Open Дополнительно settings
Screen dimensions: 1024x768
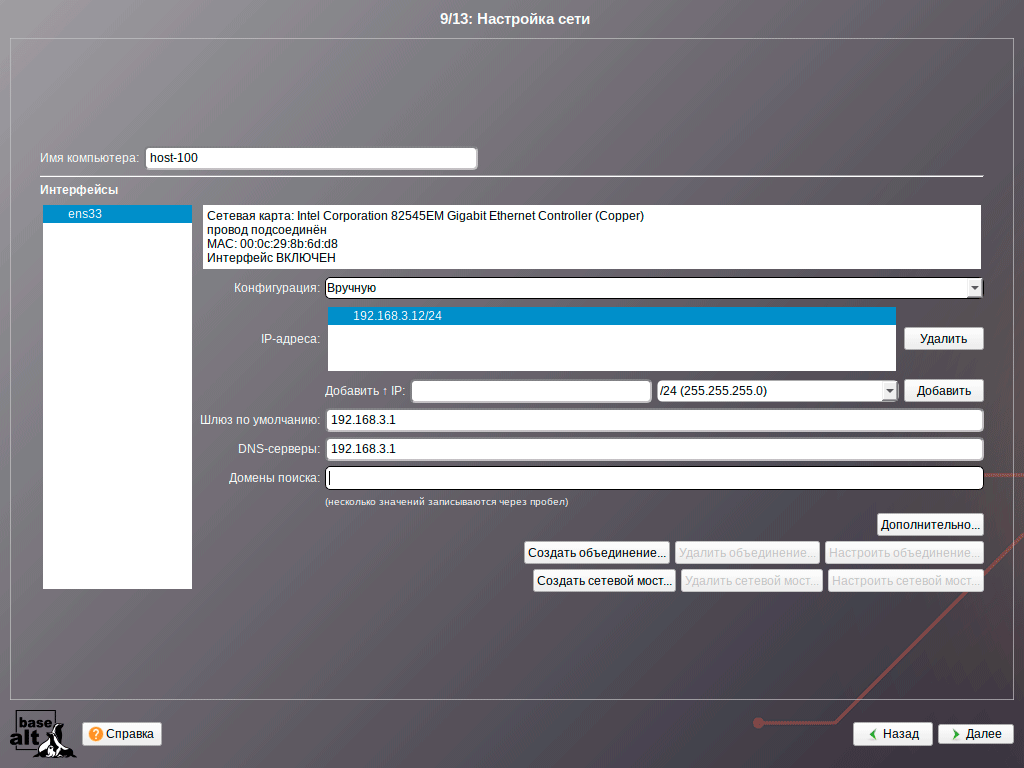(x=930, y=524)
